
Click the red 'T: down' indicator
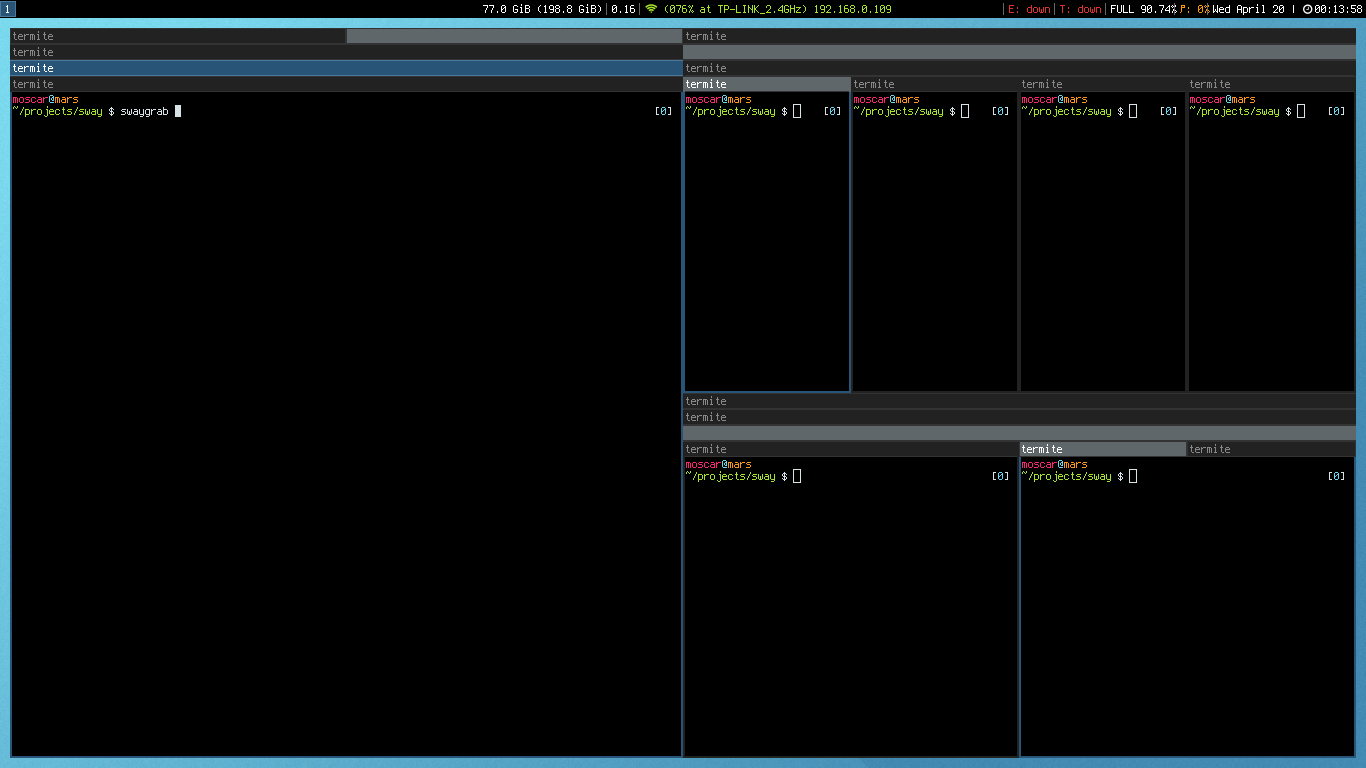(x=1081, y=9)
